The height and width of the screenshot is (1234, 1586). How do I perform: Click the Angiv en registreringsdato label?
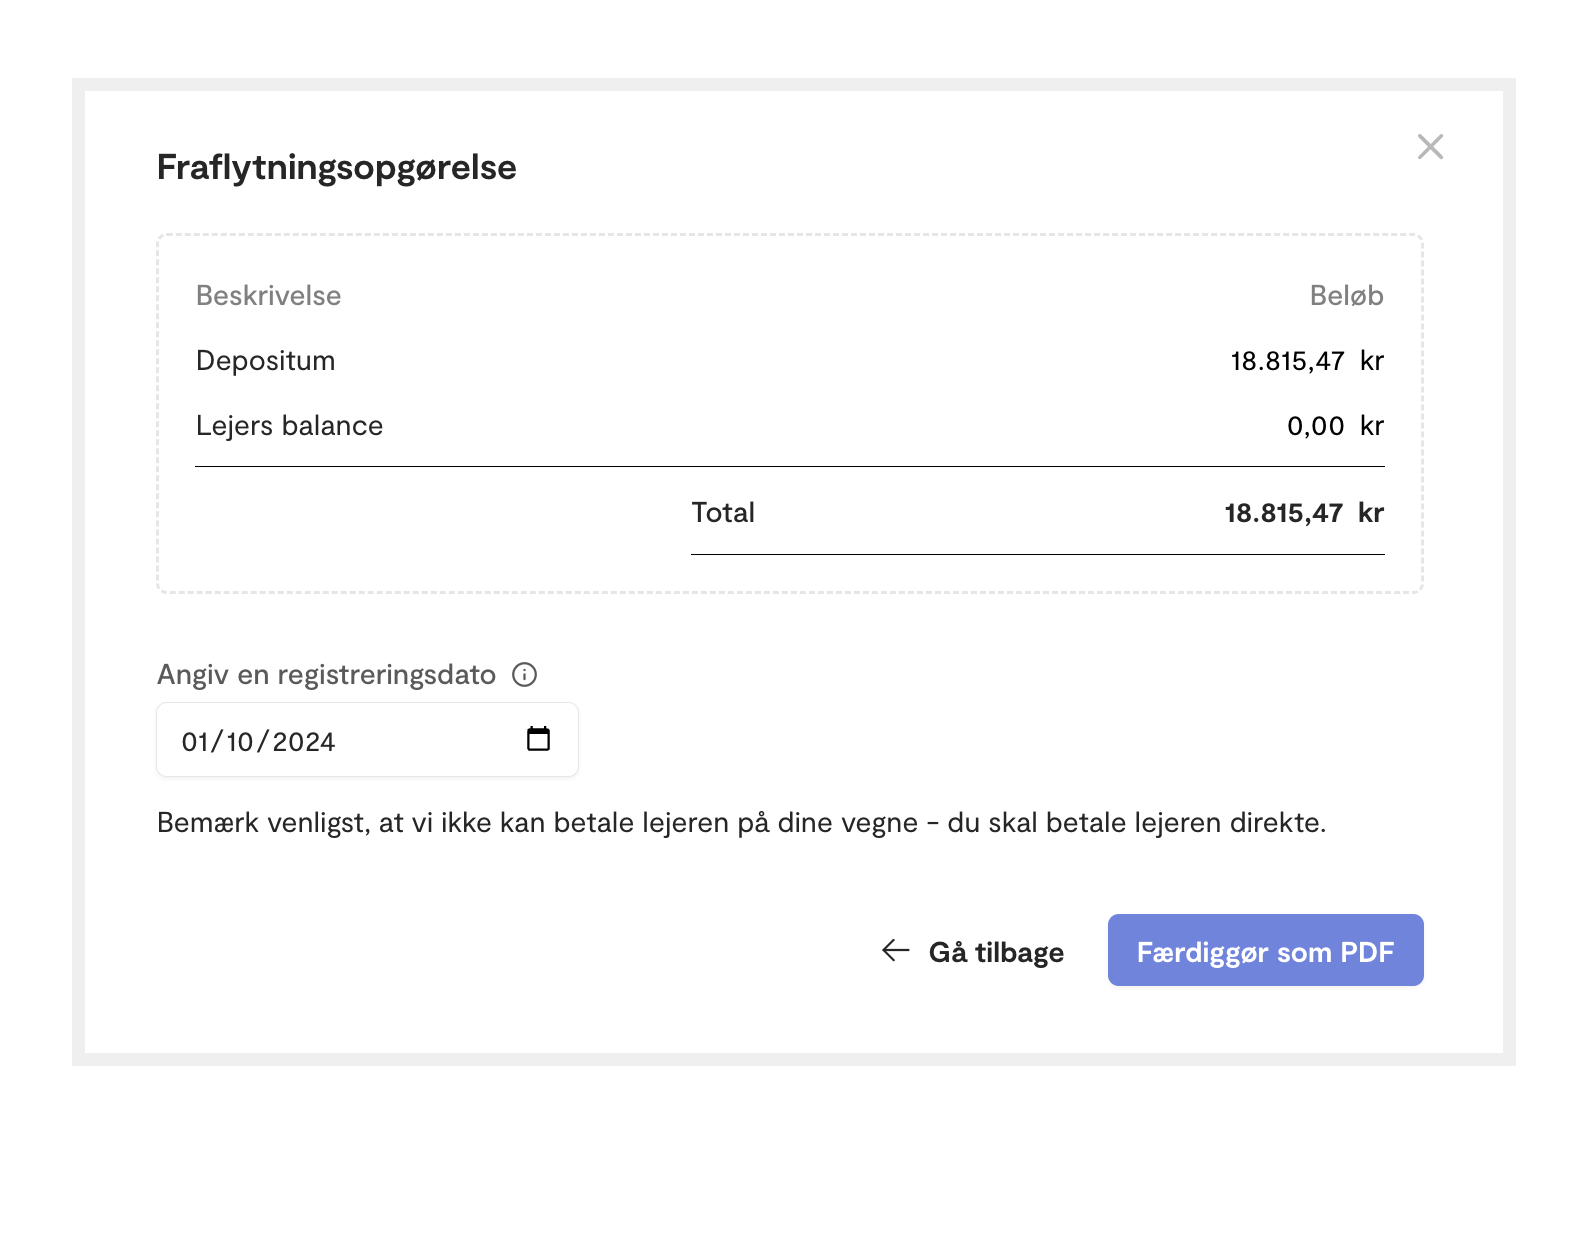tap(327, 675)
